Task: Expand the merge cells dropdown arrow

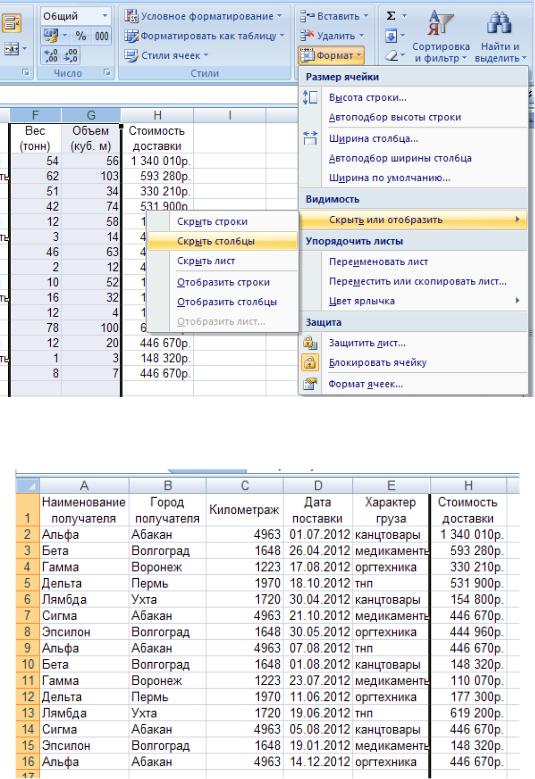Action: click(x=24, y=49)
